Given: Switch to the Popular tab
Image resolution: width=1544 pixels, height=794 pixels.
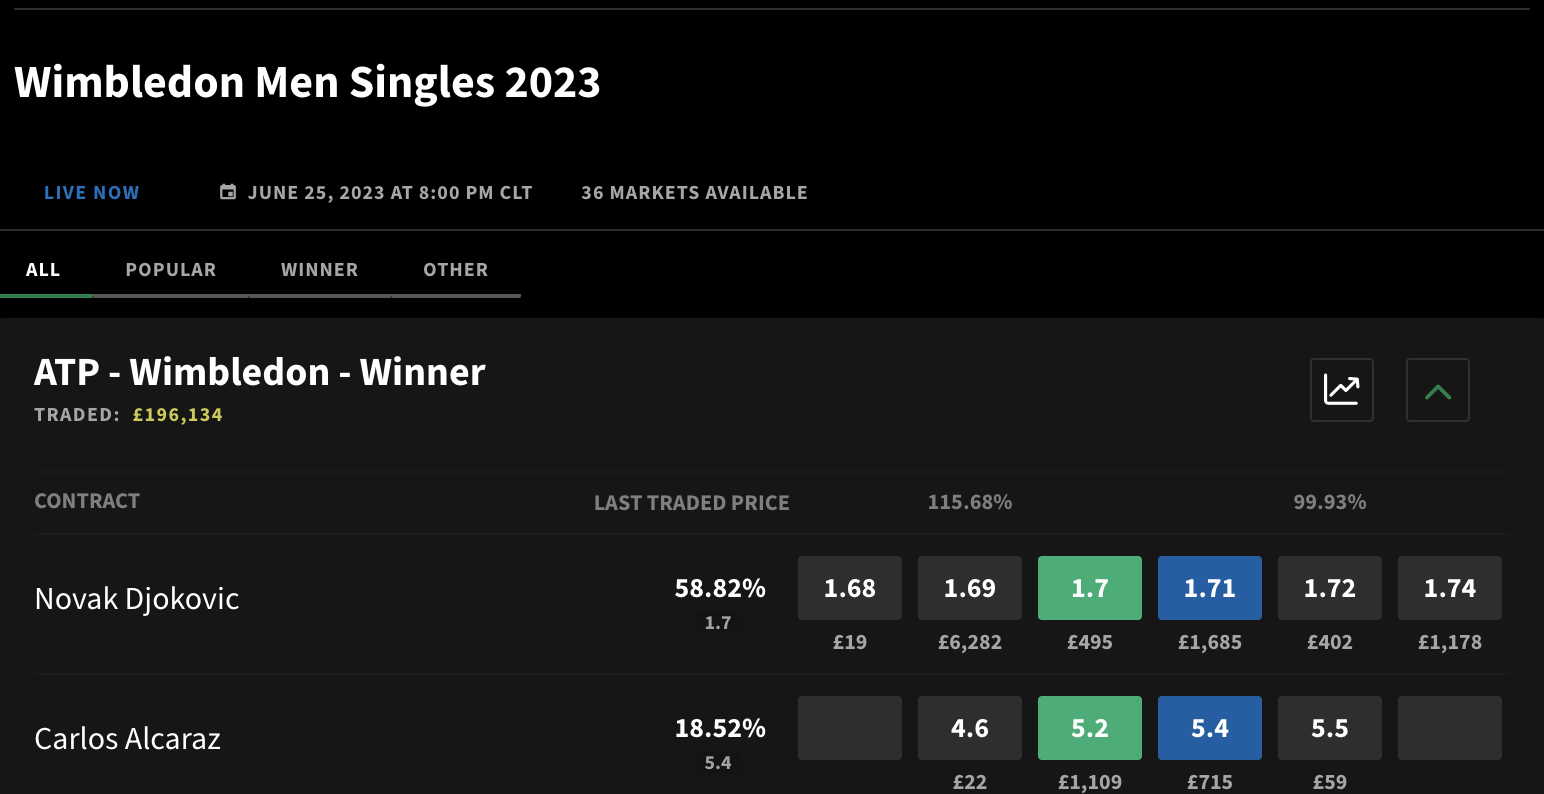Looking at the screenshot, I should [x=171, y=270].
